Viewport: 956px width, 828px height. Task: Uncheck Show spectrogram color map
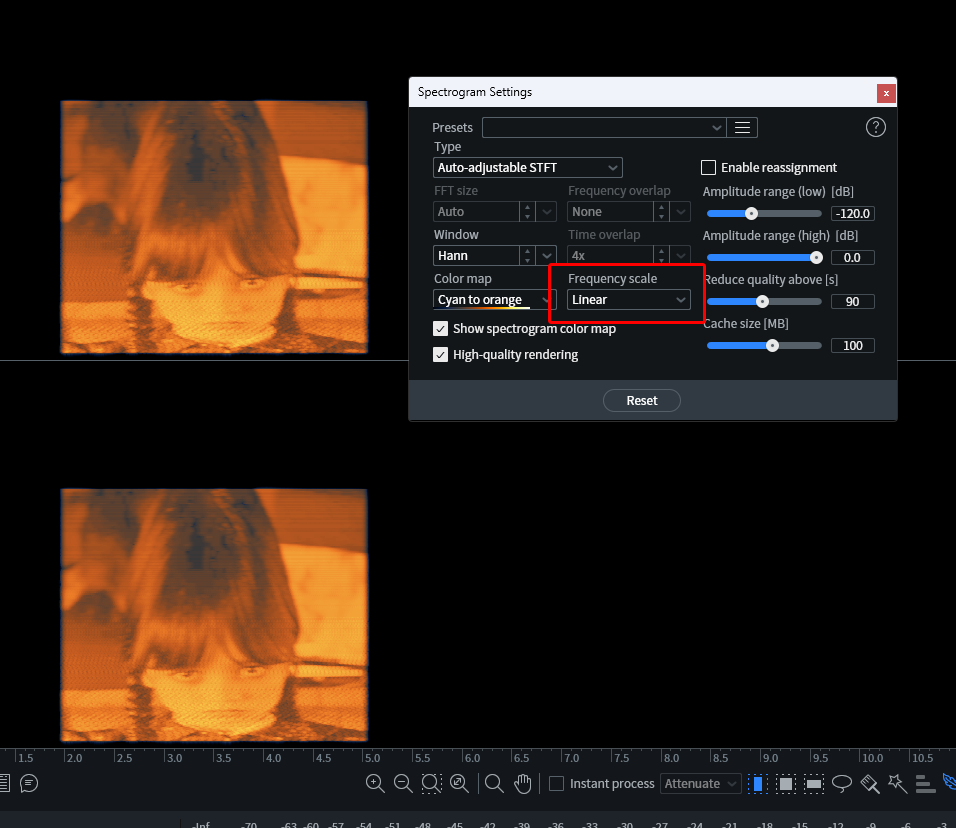[441, 328]
